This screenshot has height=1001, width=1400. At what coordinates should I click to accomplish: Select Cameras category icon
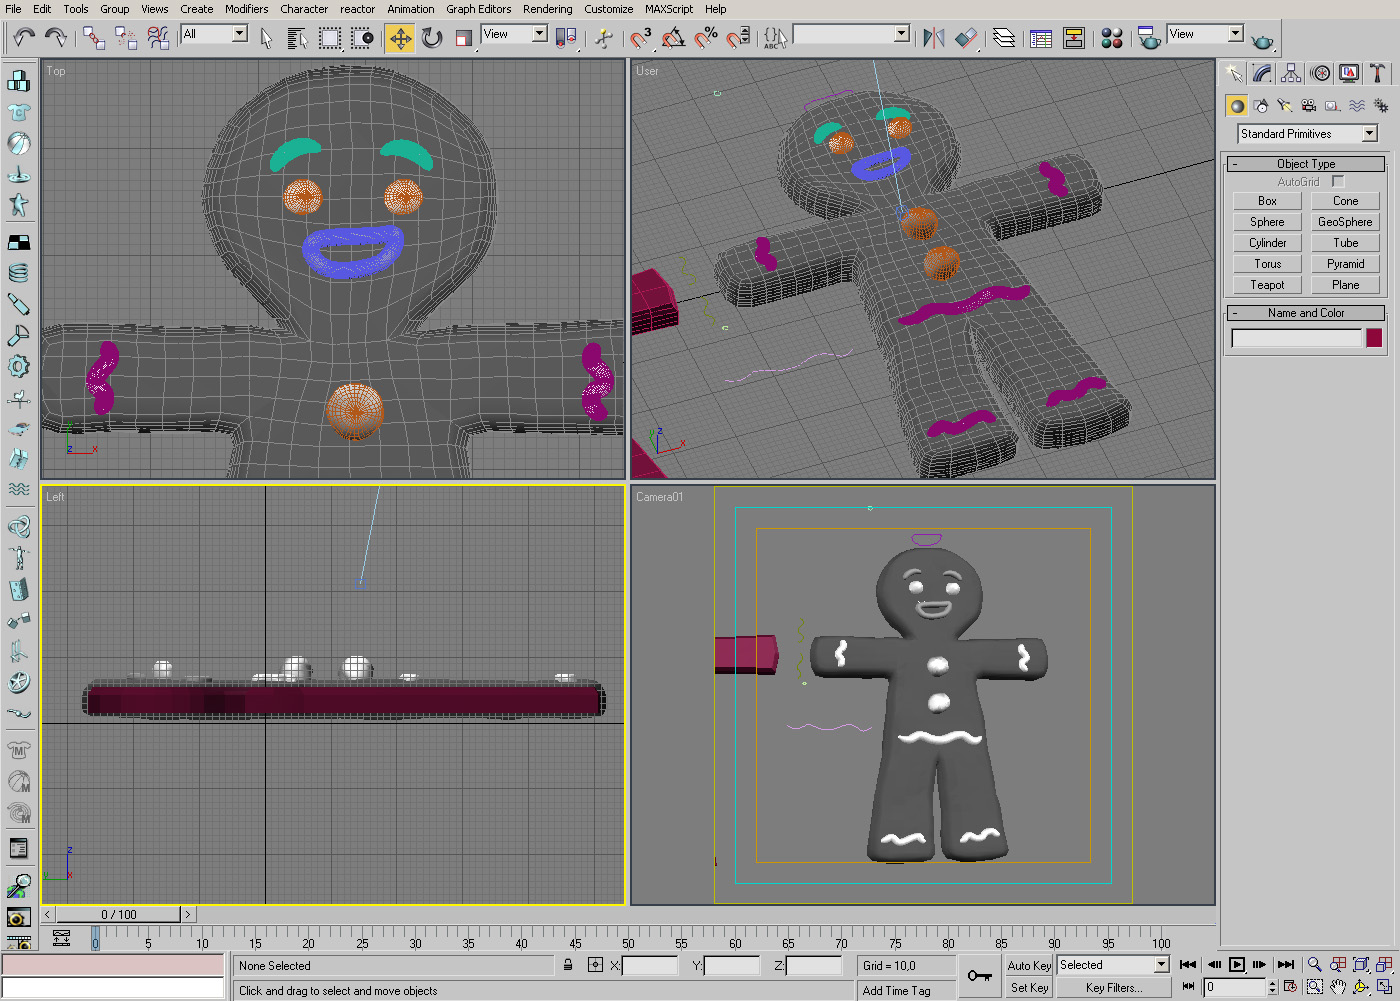(1309, 106)
